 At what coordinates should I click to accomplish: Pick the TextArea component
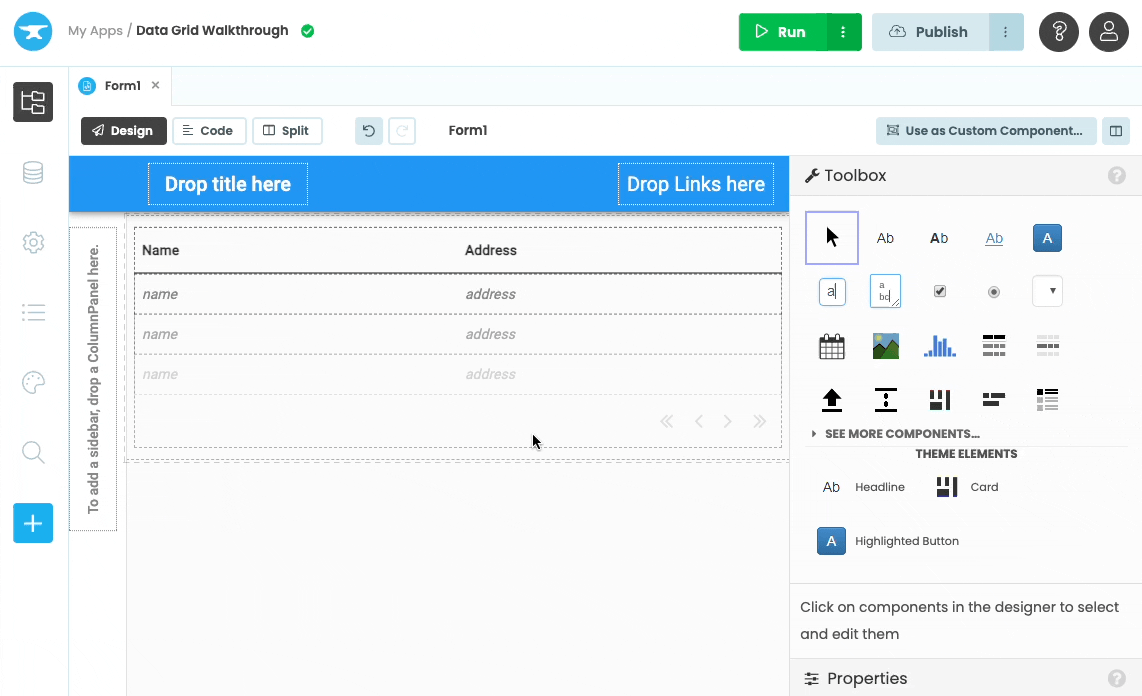click(886, 291)
